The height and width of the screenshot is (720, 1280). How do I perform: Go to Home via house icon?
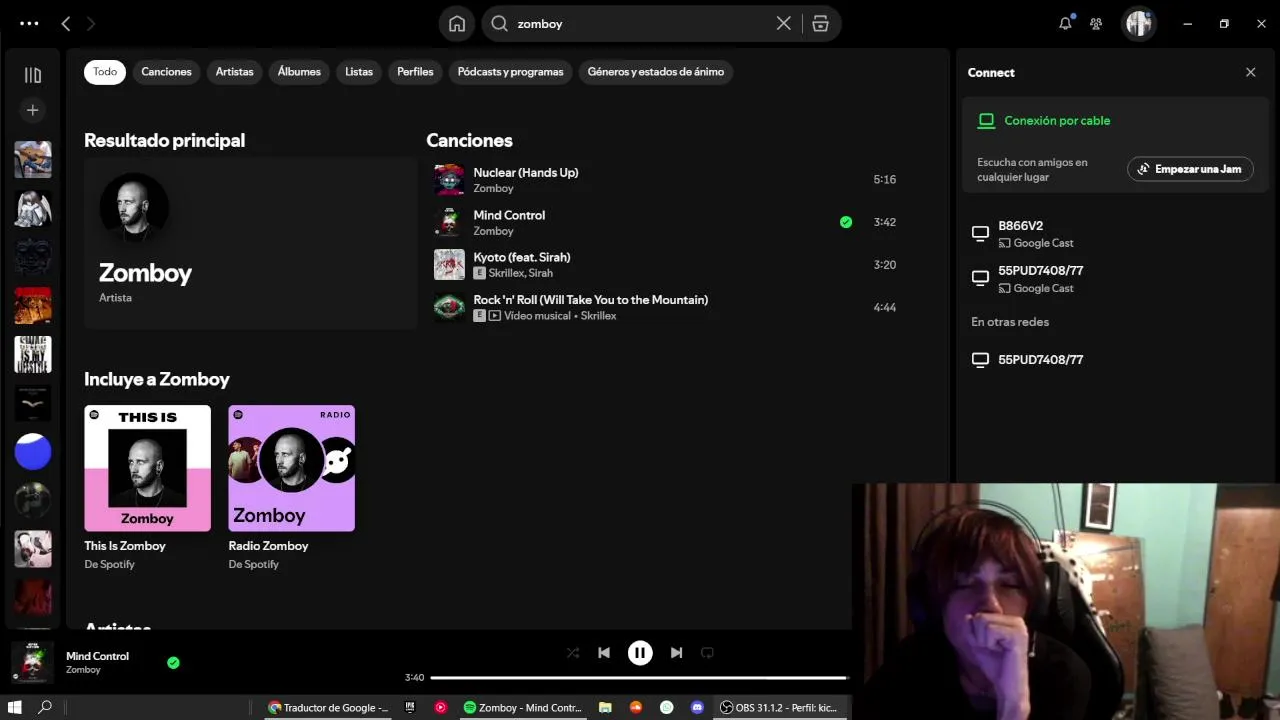(x=457, y=24)
